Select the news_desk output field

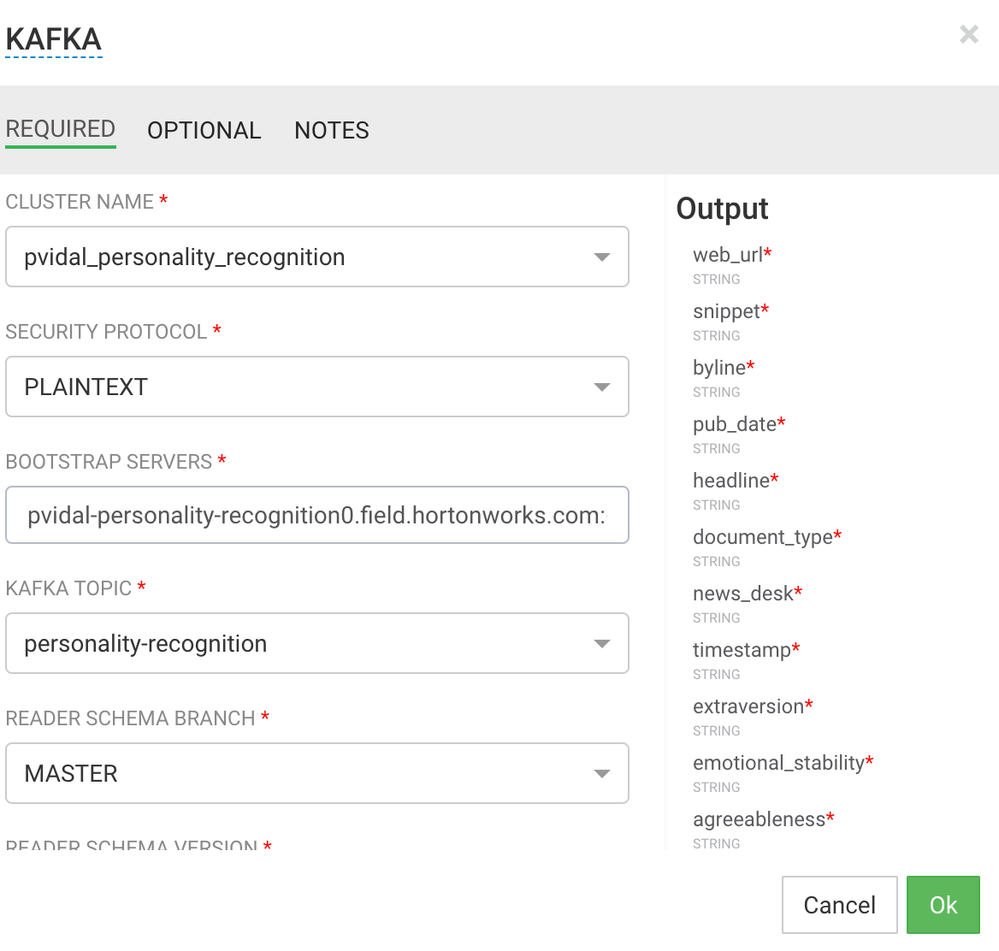(x=743, y=593)
